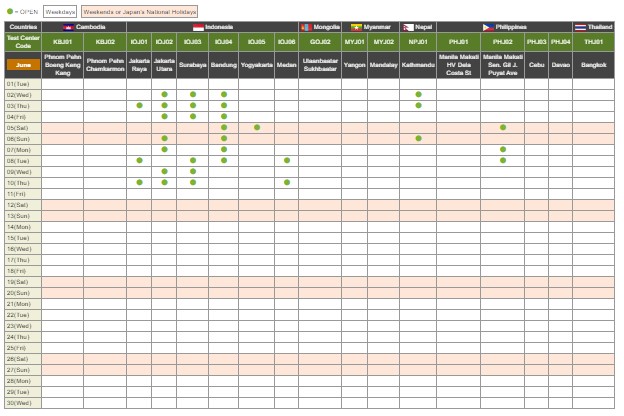Select open dot for IOJ06 on 08(Tue)
This screenshot has width=624, height=416.
tap(287, 160)
